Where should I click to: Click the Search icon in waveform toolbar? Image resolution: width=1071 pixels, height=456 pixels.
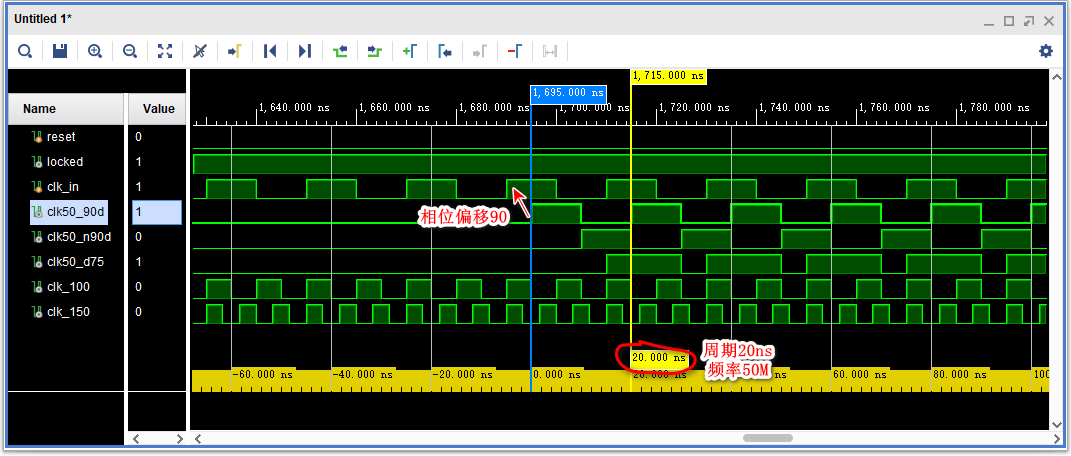point(25,51)
